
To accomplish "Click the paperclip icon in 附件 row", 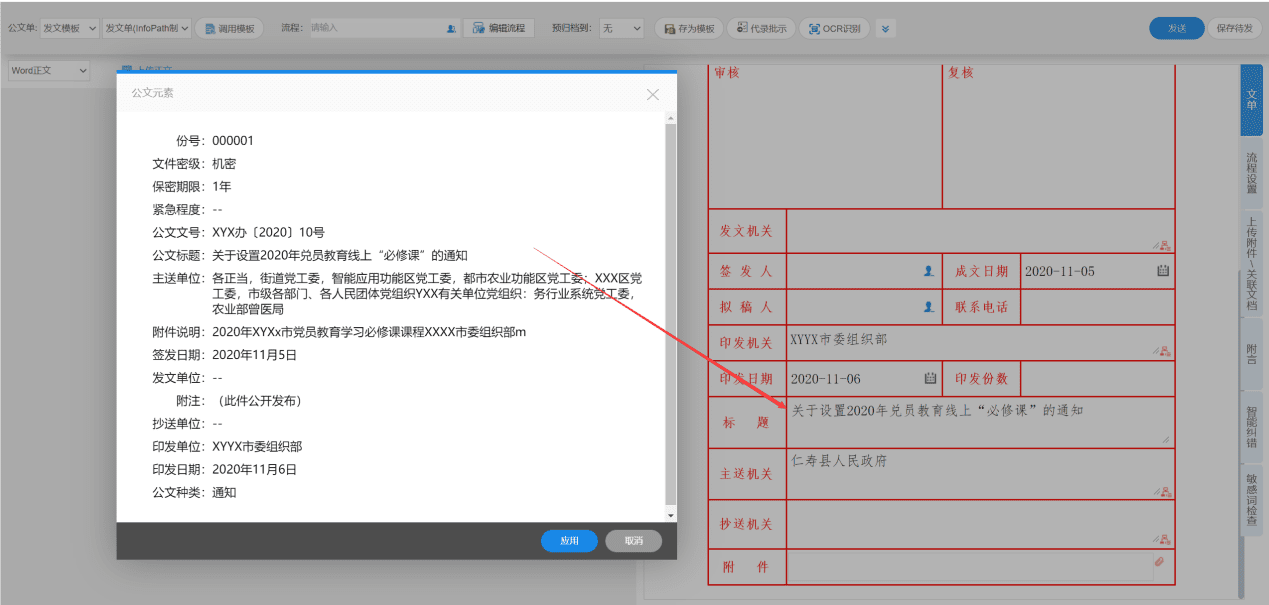I will [1159, 563].
